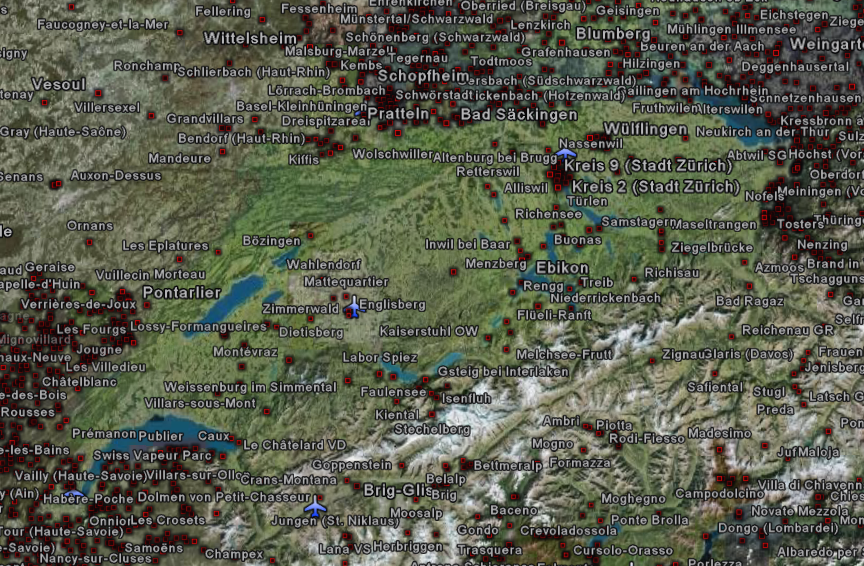Select the Villars-sous-Mont label
The image size is (864, 566).
[200, 403]
